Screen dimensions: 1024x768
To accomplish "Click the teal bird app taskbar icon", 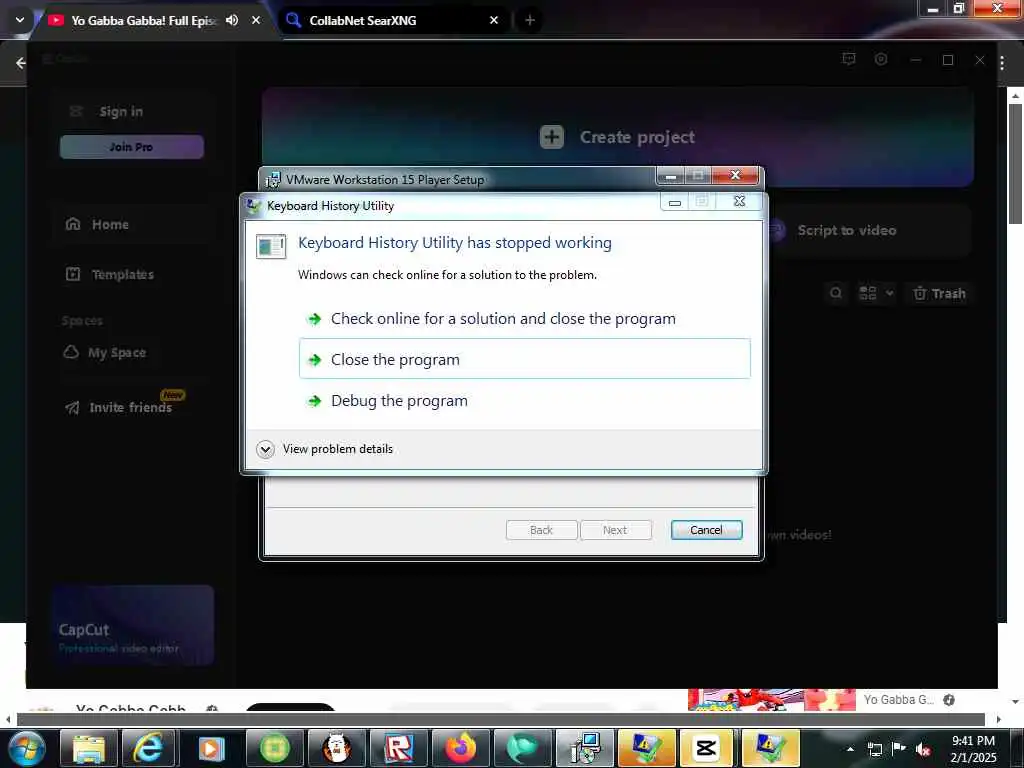I will click(x=522, y=748).
